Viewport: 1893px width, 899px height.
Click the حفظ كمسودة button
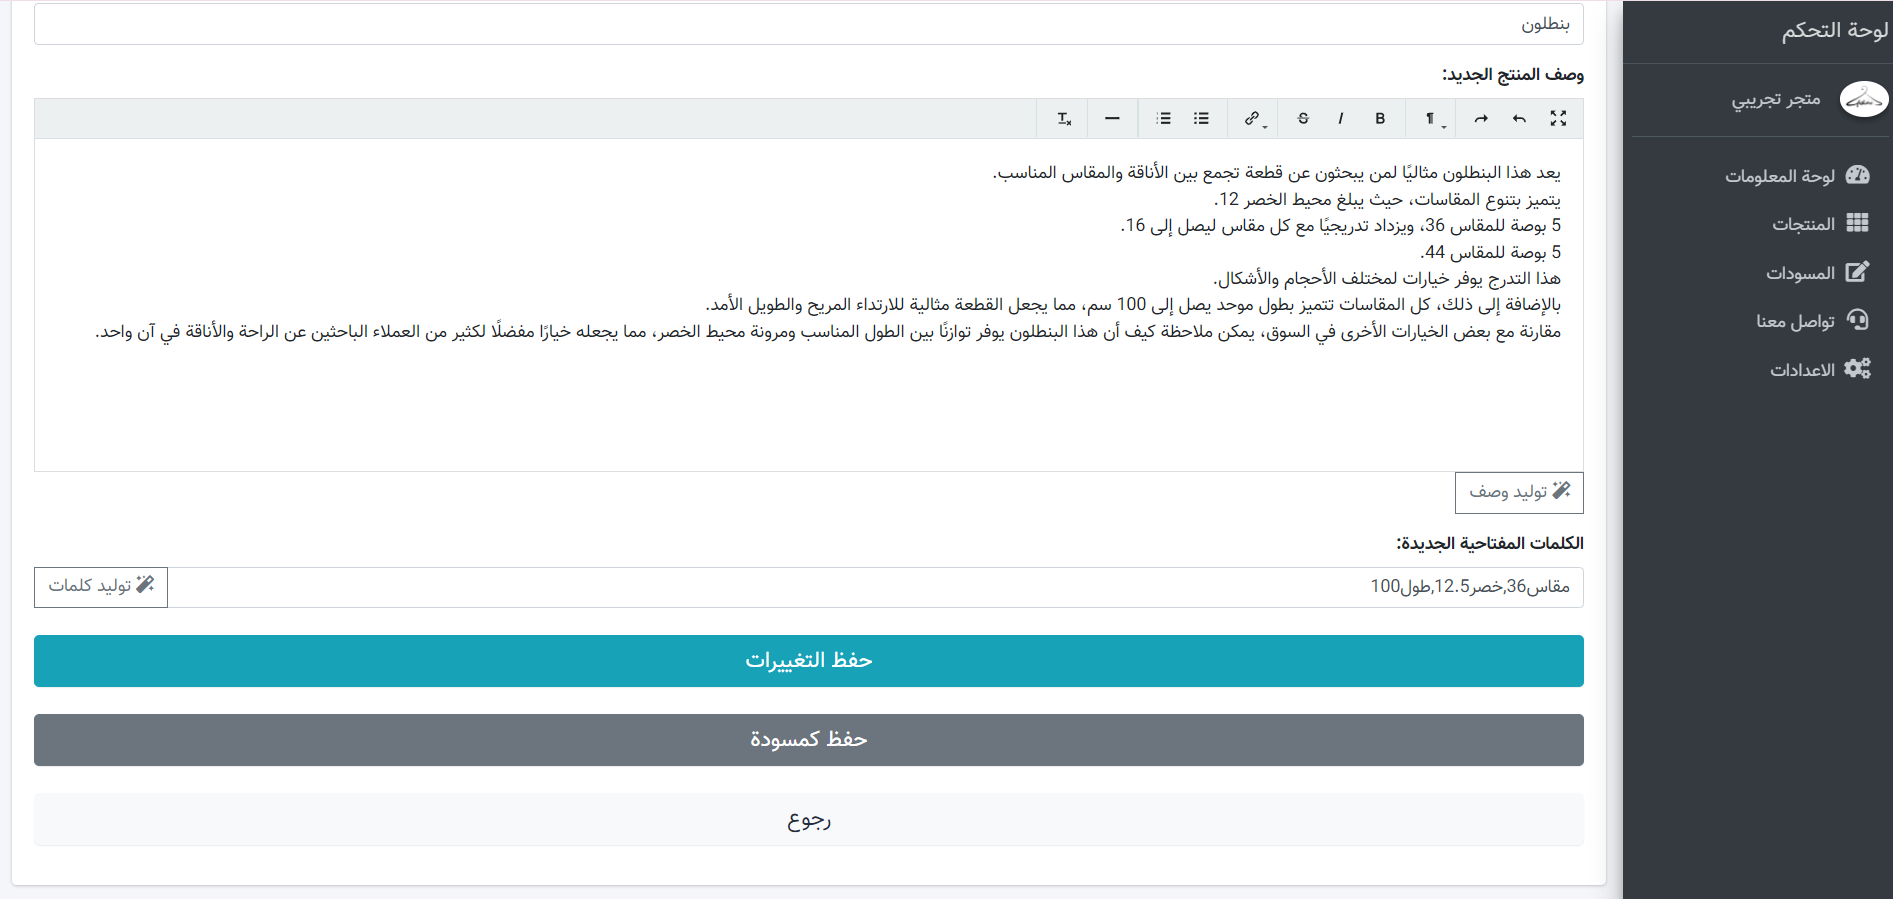[808, 740]
